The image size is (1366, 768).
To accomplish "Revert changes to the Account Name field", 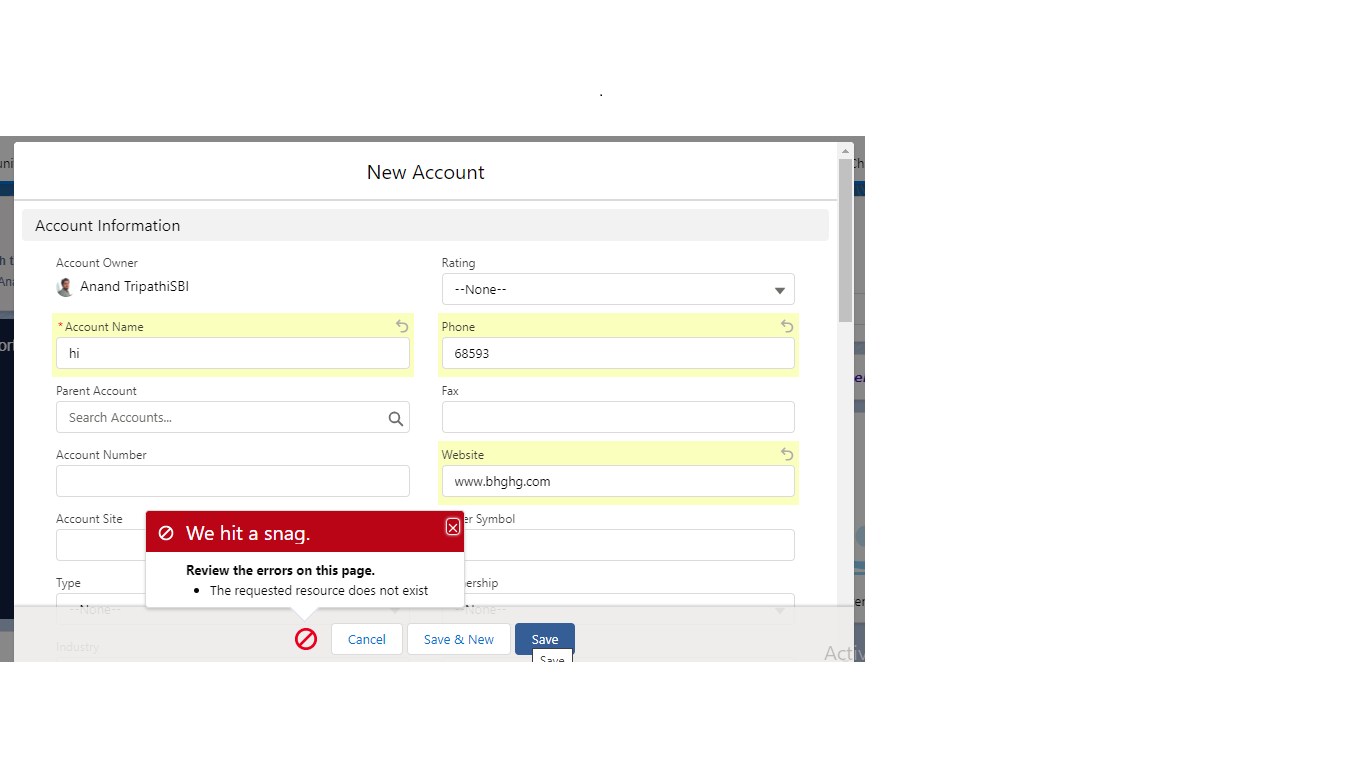I will tap(401, 326).
